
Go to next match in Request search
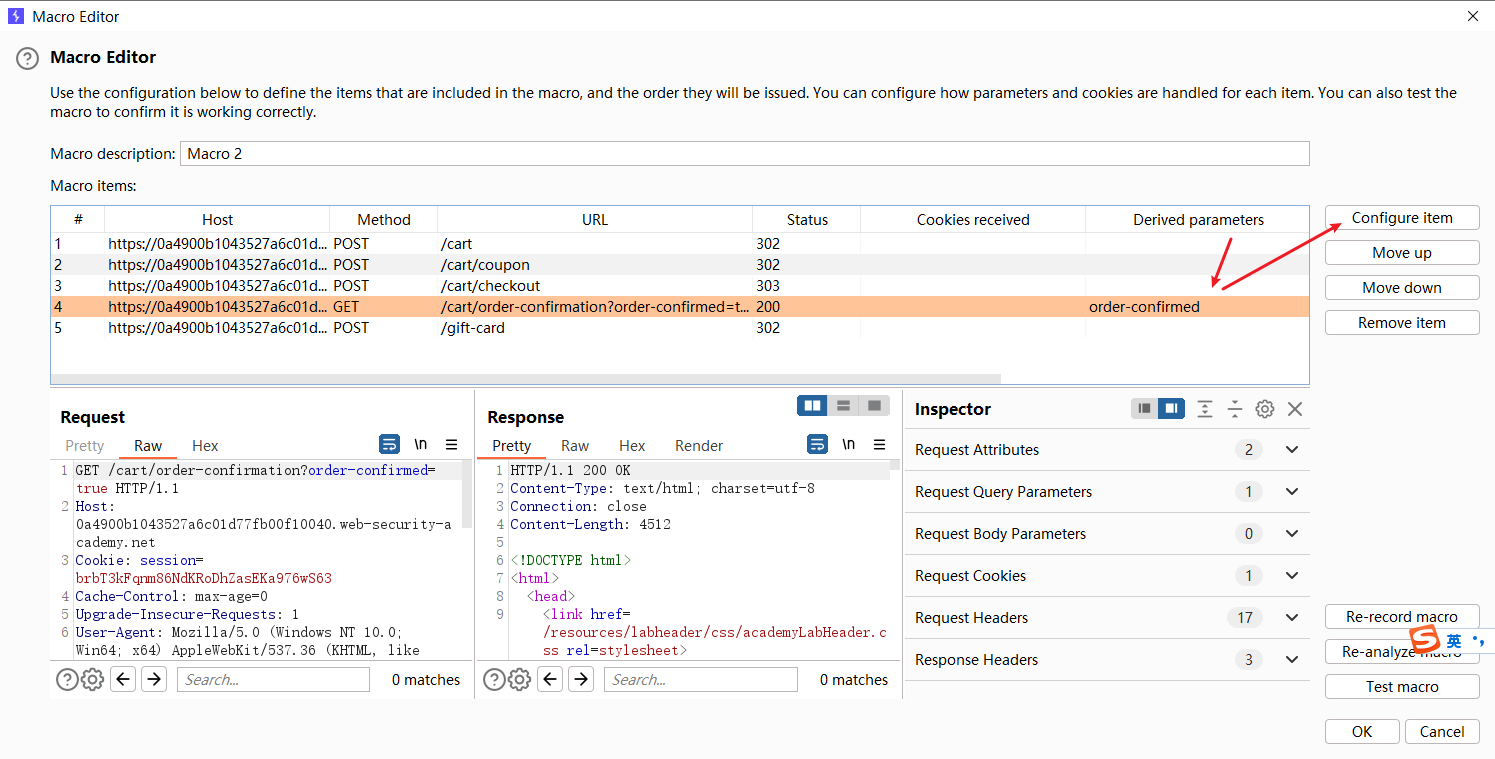pyautogui.click(x=153, y=680)
